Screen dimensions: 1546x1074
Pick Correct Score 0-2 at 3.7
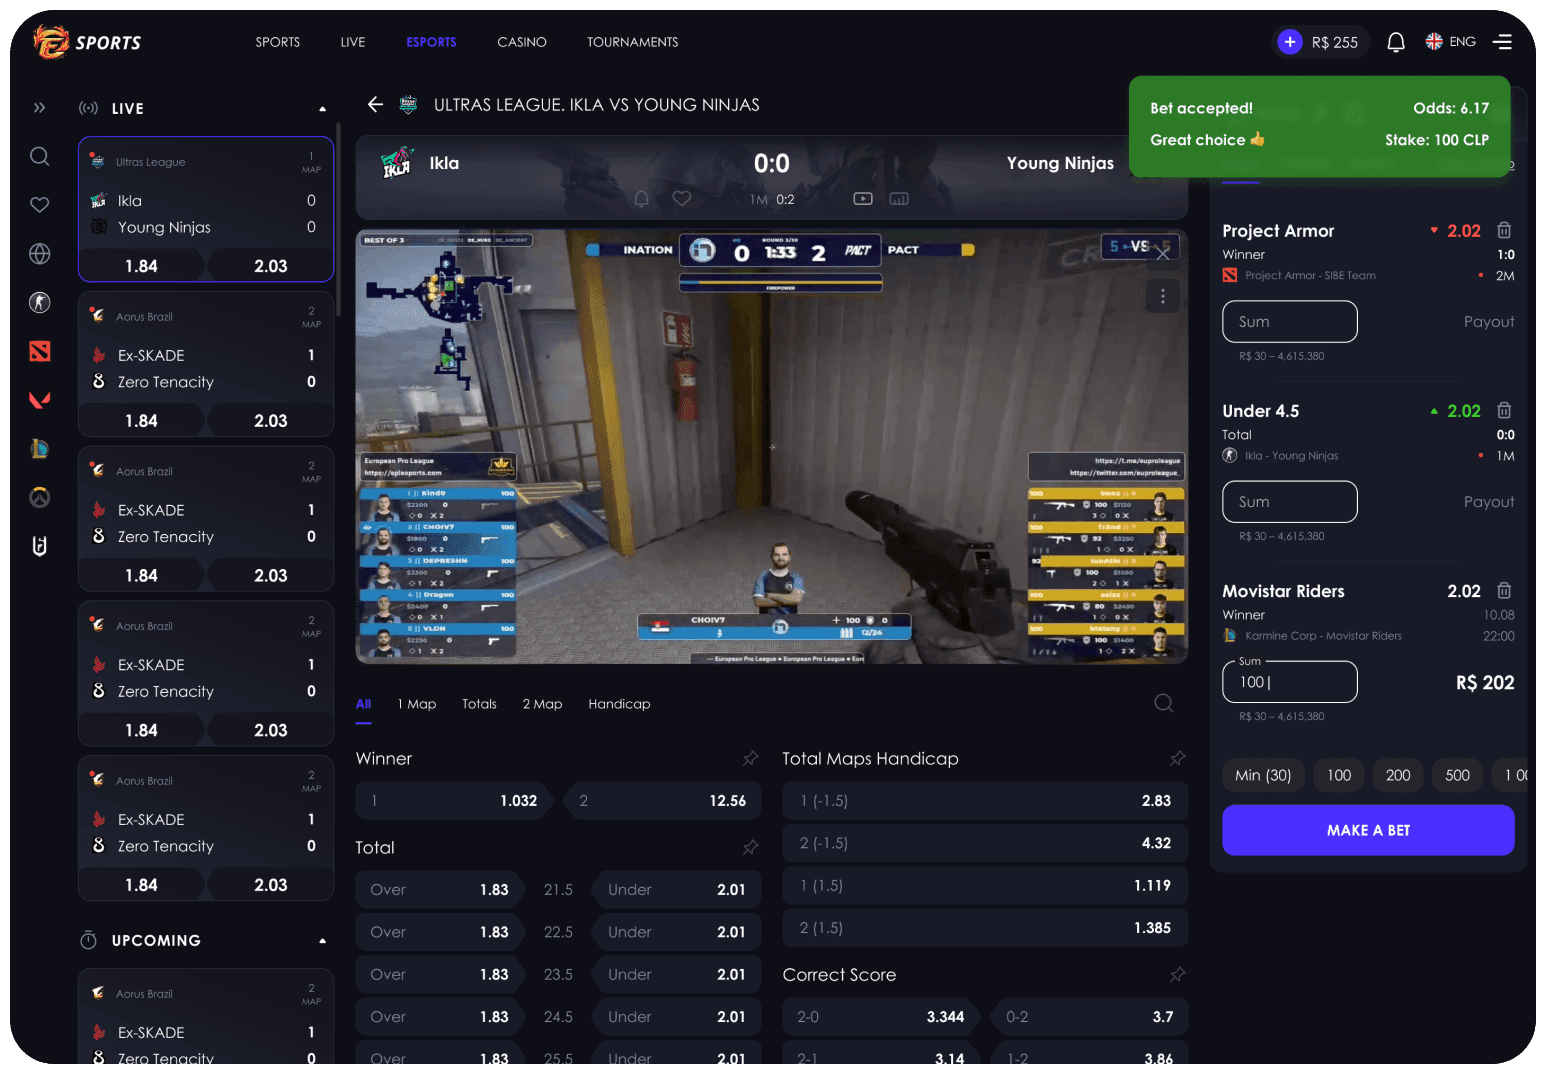coord(1089,1017)
